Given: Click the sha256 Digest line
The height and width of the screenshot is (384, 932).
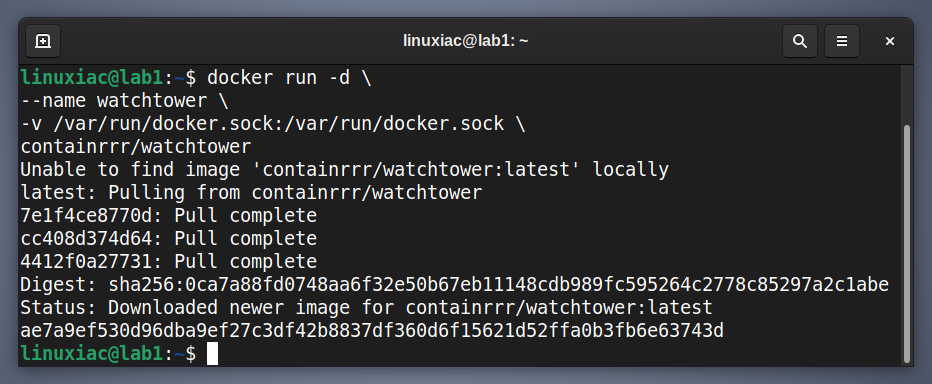Looking at the screenshot, I should [x=455, y=285].
